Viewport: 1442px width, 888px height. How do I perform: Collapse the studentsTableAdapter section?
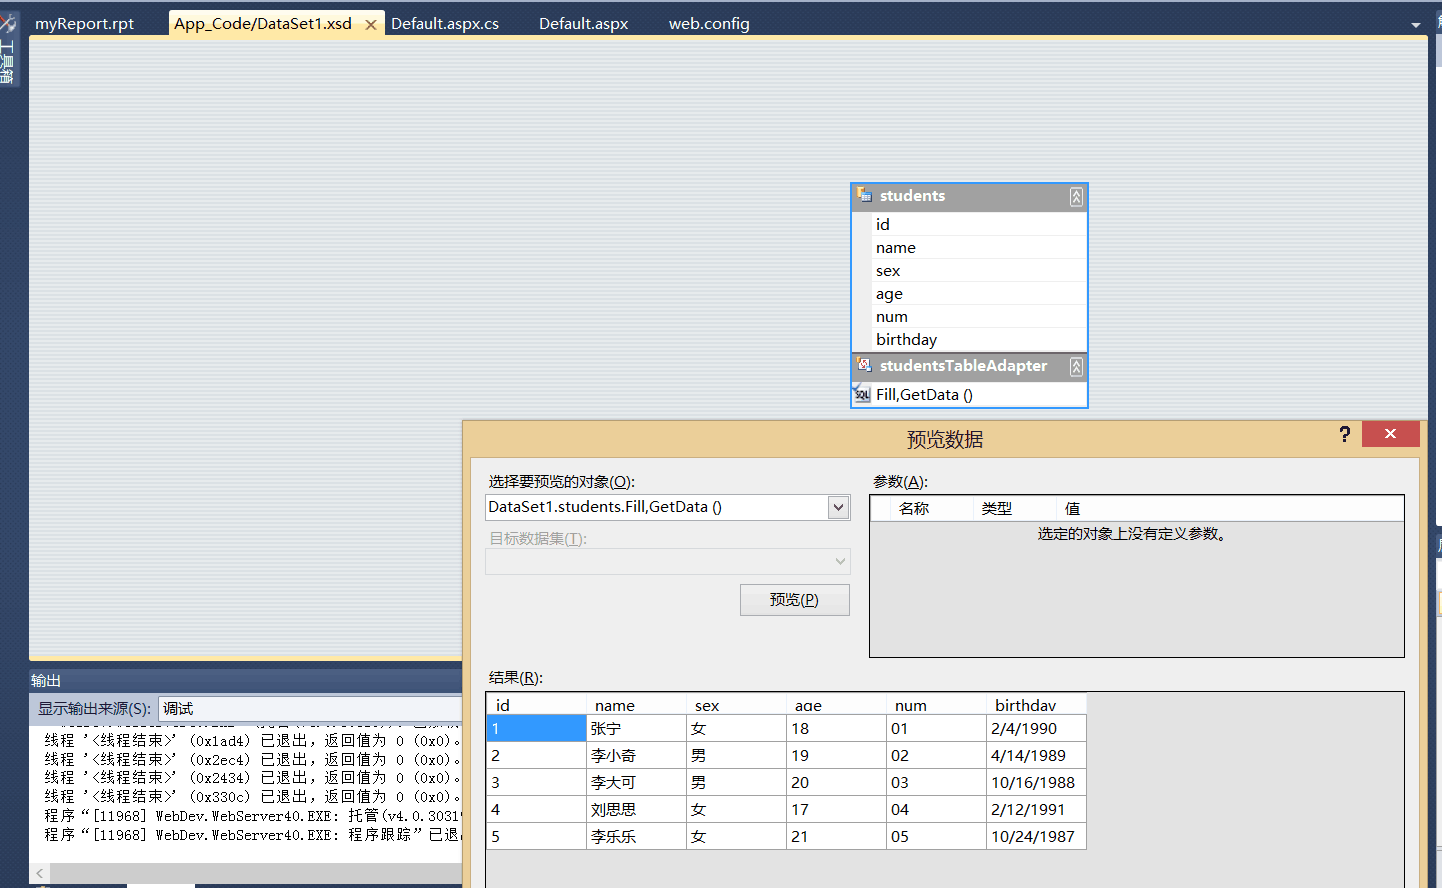[1076, 367]
